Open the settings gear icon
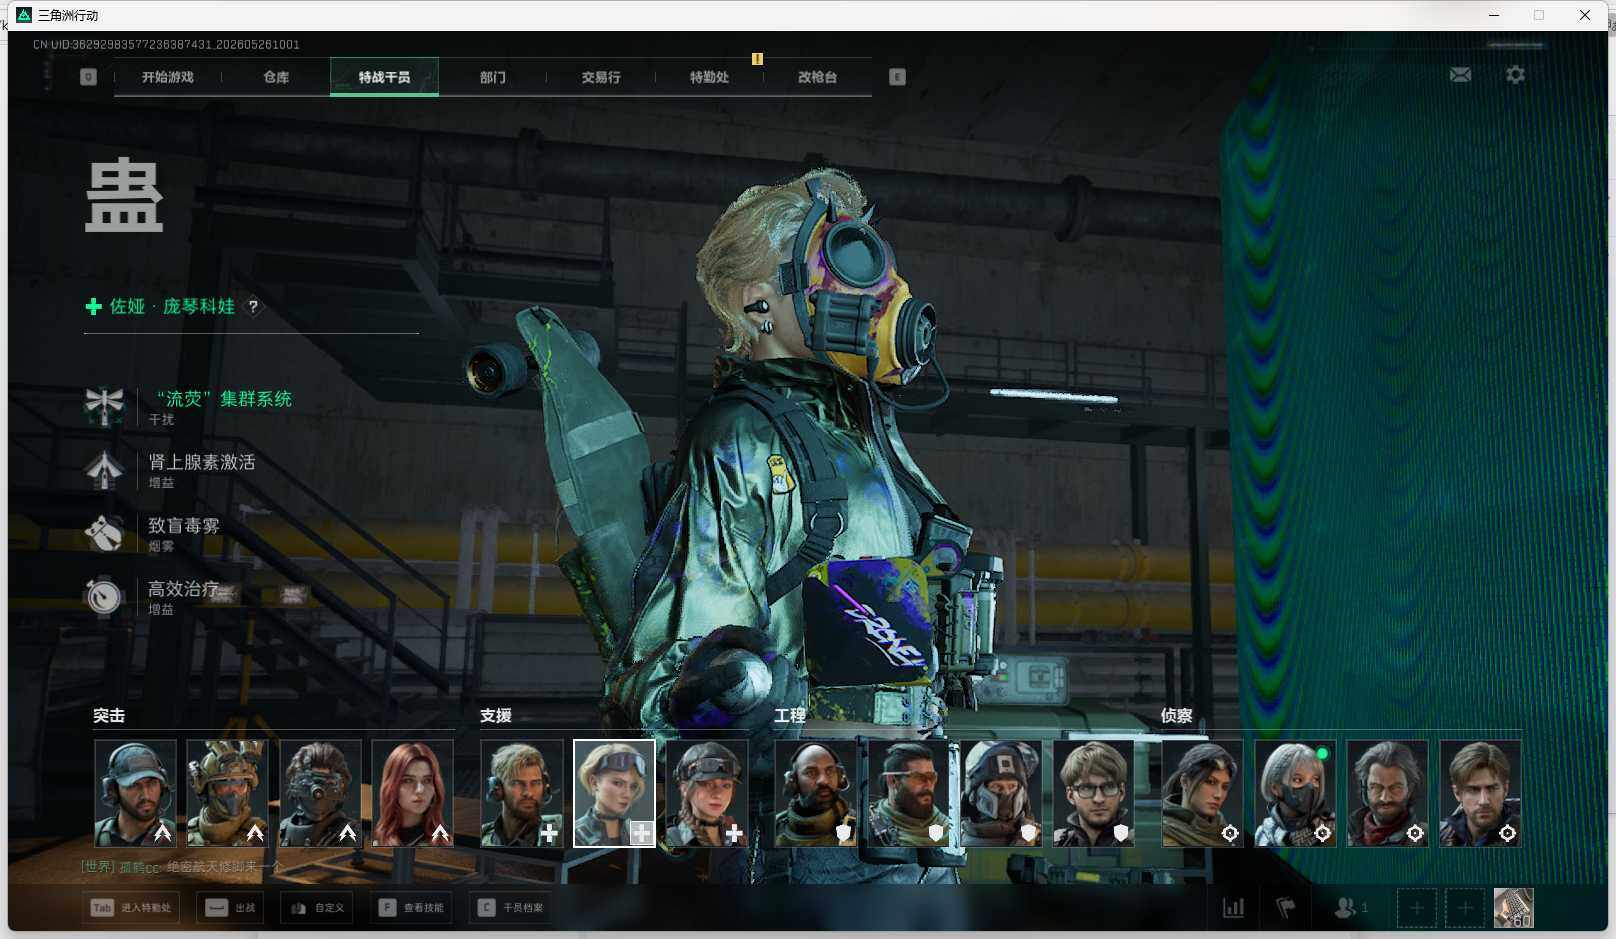 (1515, 75)
